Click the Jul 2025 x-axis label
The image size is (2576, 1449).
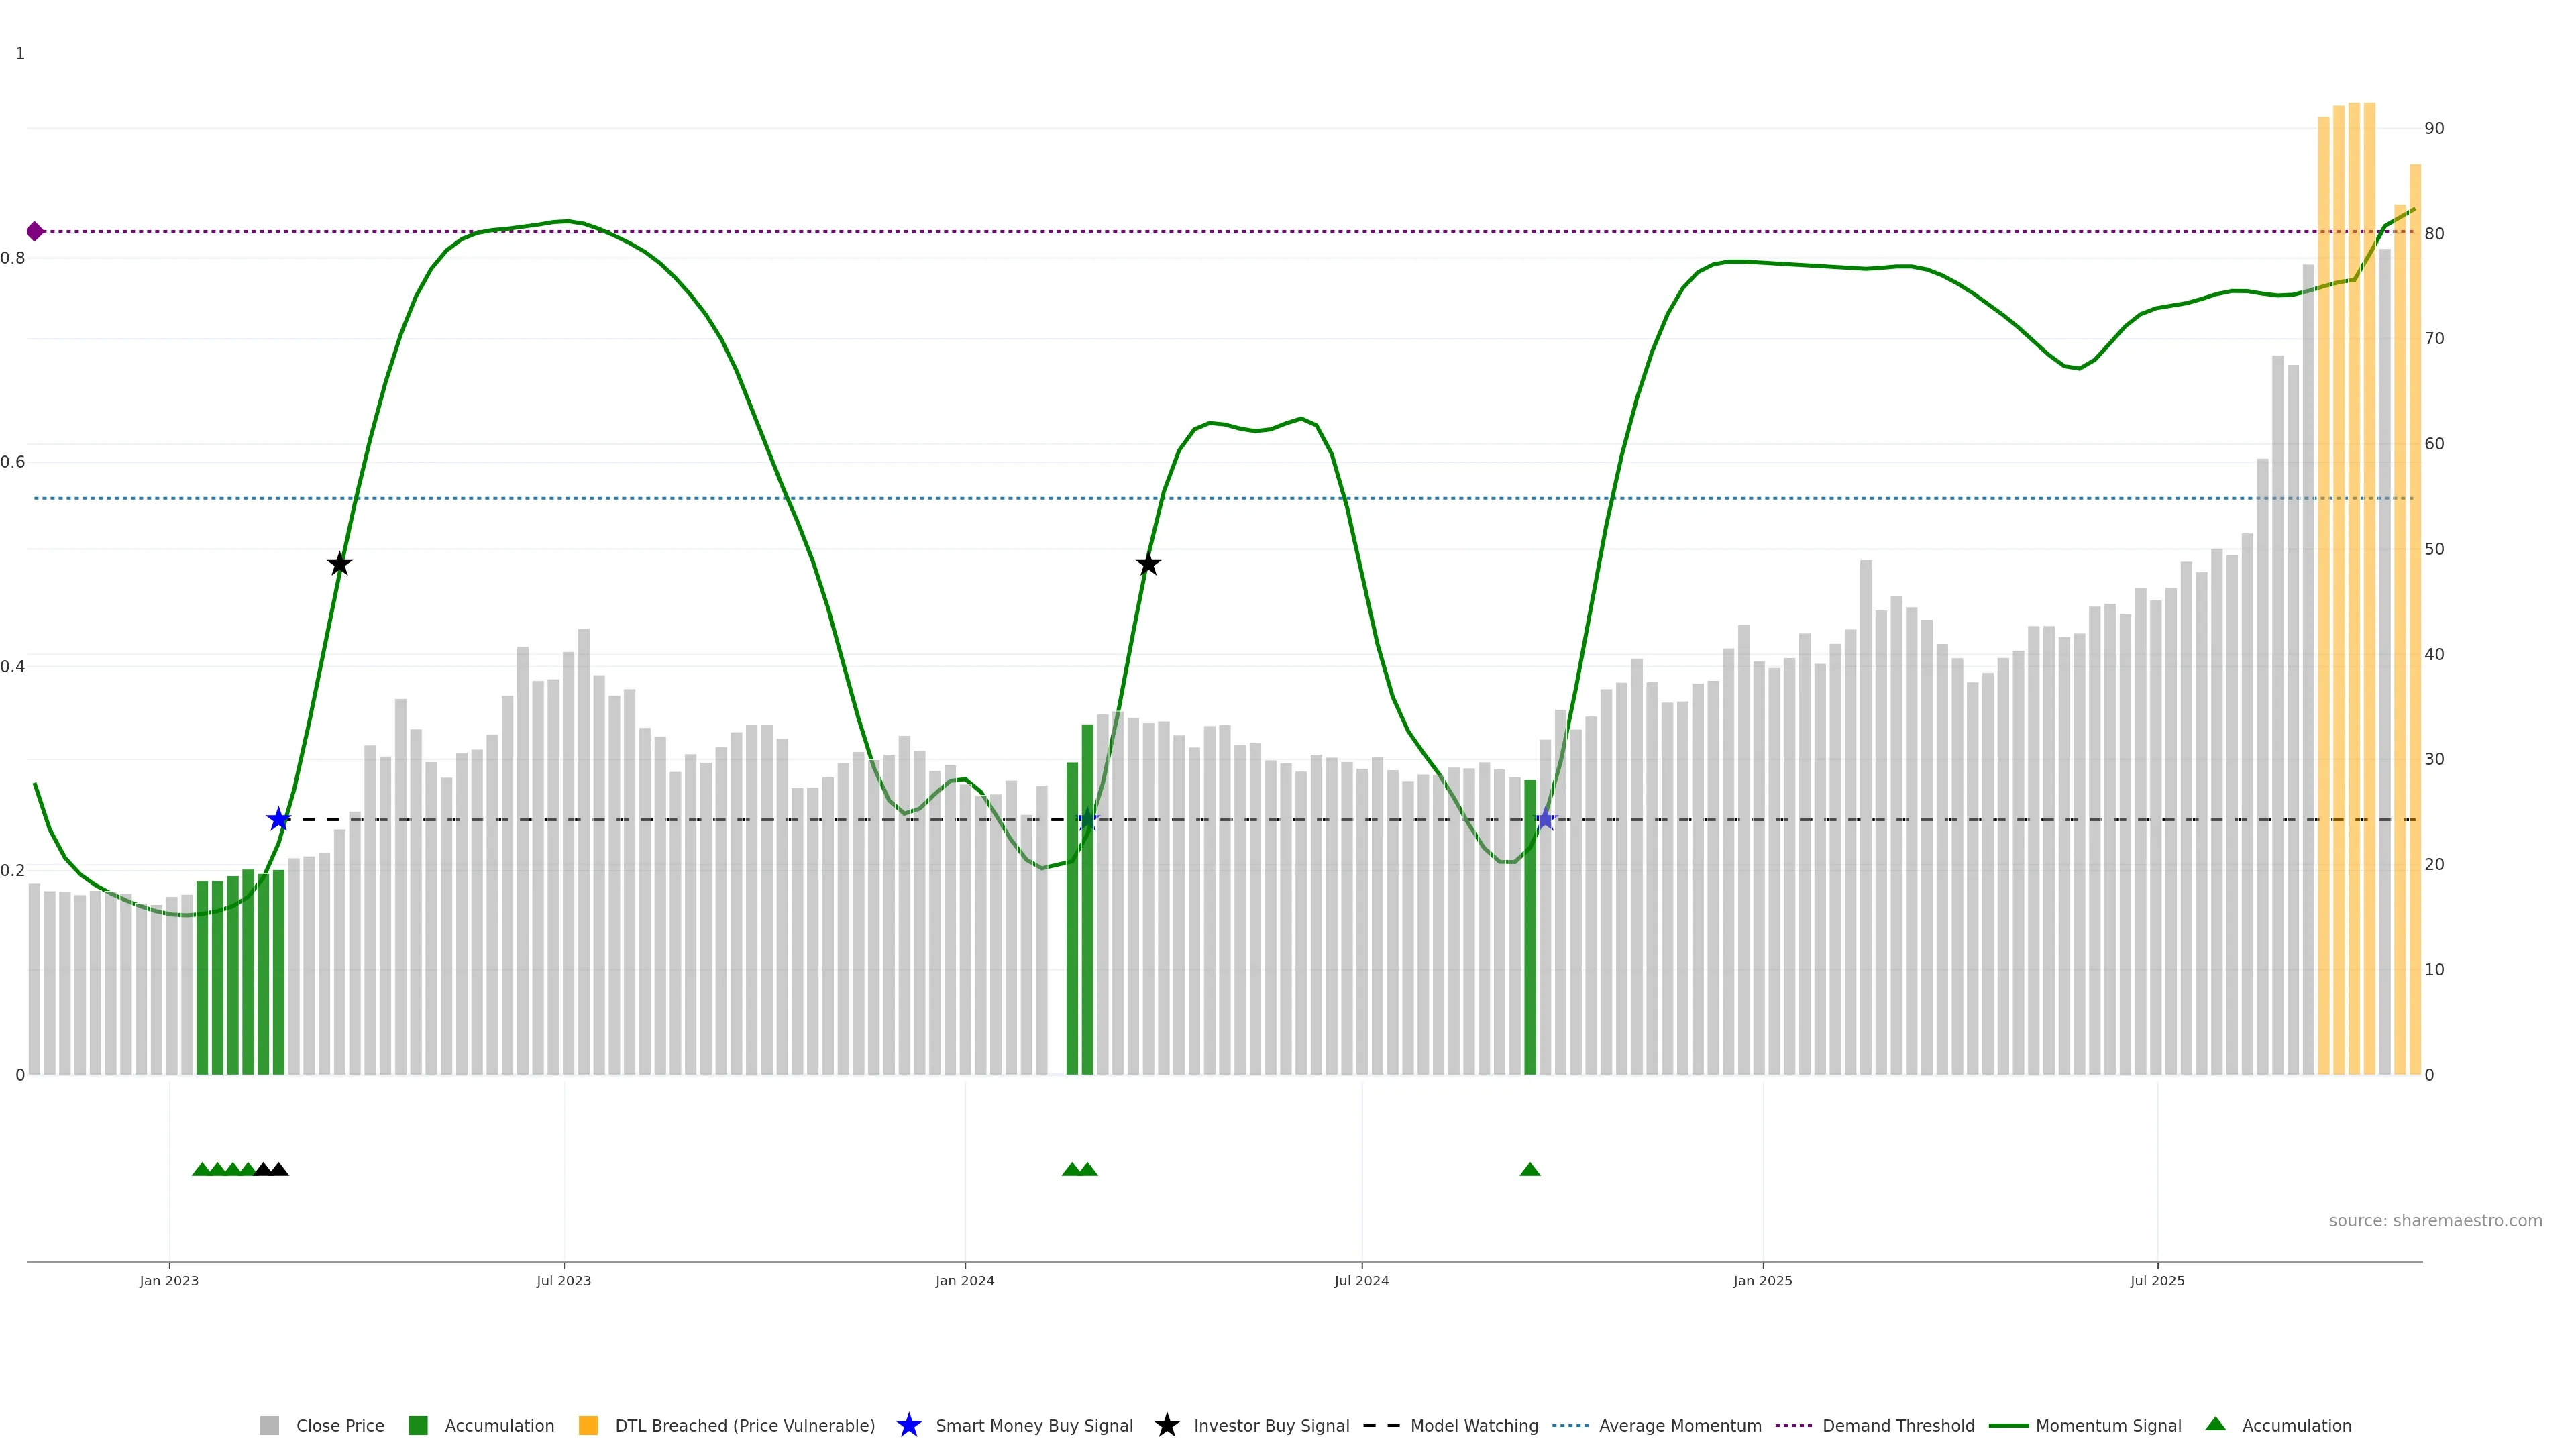(x=2157, y=1281)
